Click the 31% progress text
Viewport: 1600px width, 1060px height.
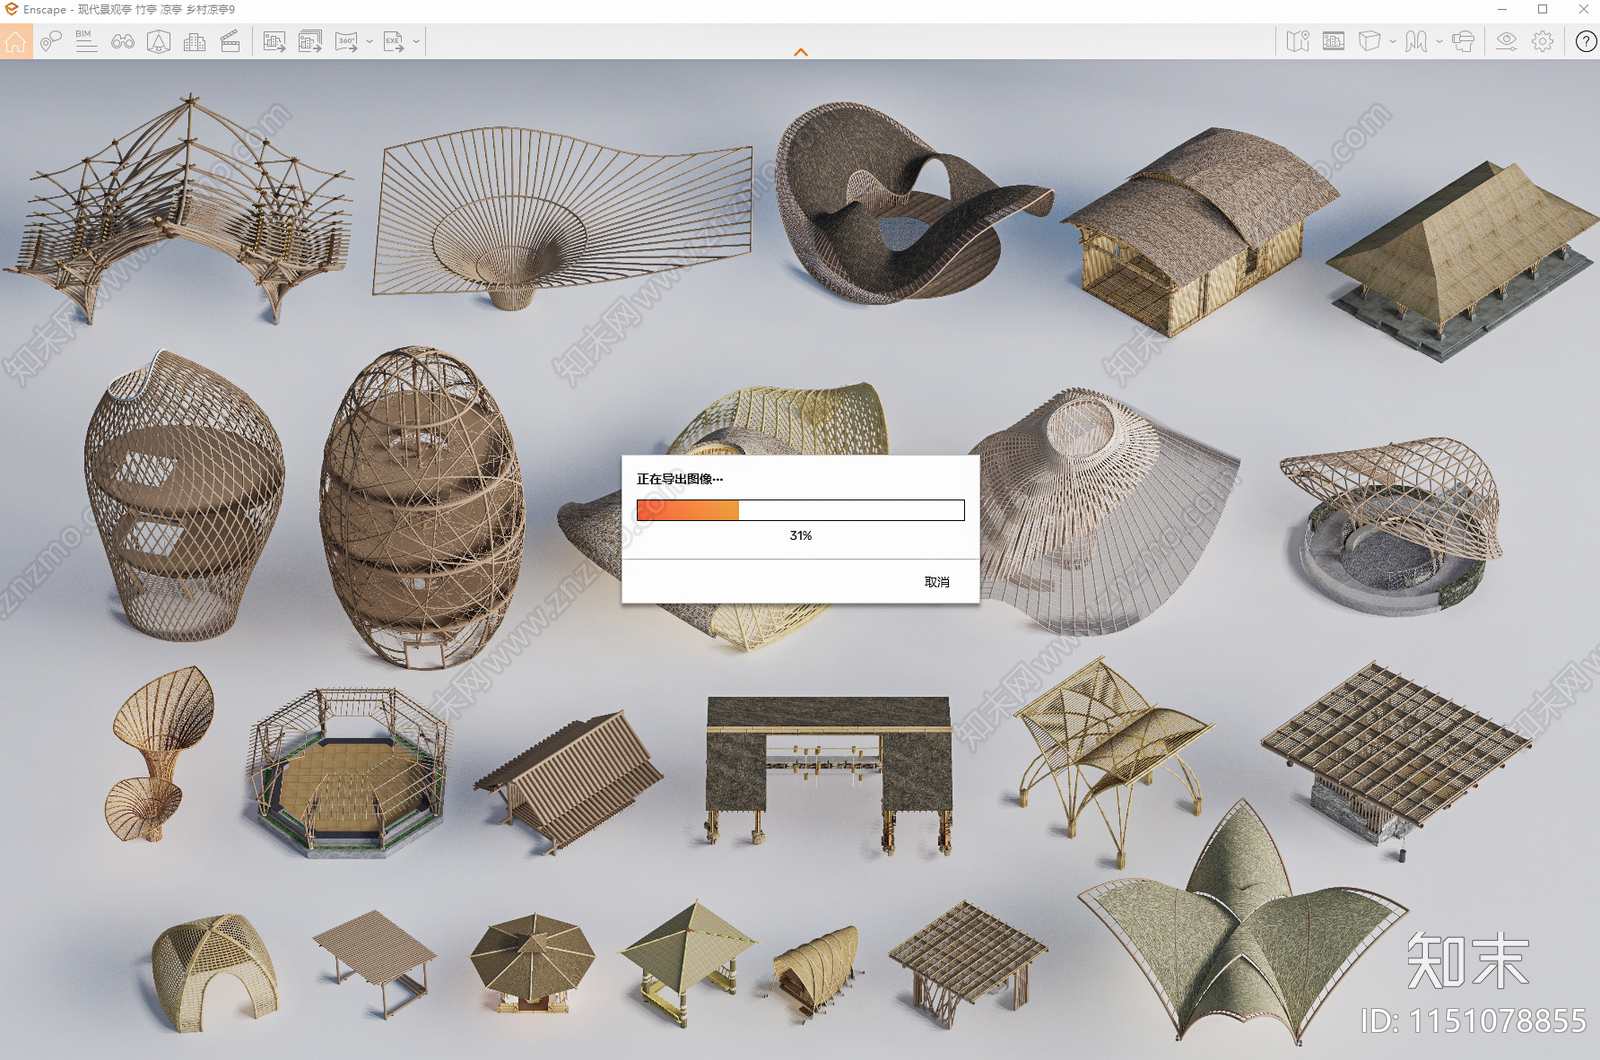tap(801, 536)
